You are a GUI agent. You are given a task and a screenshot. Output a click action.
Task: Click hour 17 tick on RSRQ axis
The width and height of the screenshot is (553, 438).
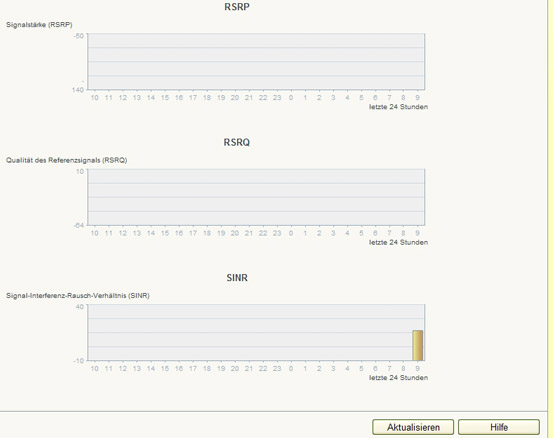(x=193, y=233)
